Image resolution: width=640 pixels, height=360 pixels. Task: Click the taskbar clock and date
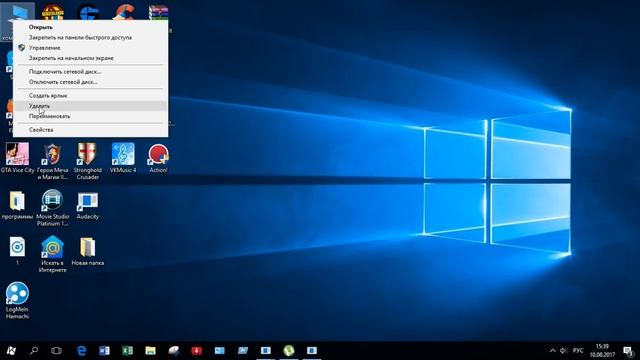point(602,351)
